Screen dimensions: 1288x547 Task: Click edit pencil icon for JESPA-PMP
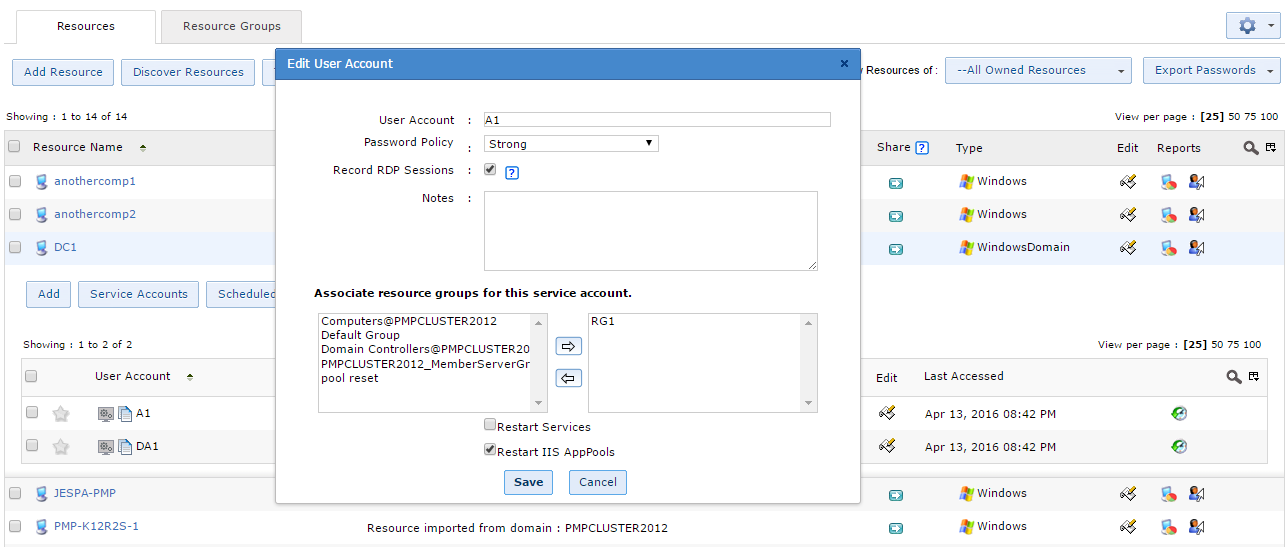coord(1128,494)
